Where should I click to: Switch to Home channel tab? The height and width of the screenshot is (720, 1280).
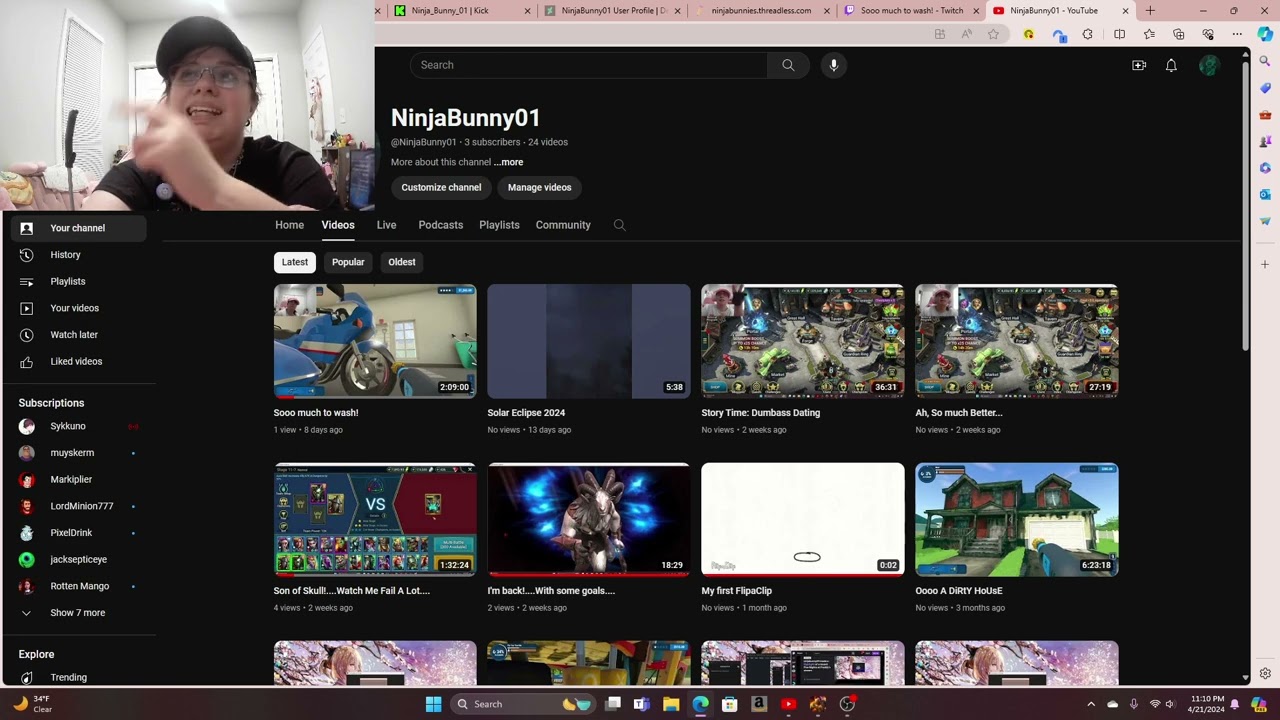(x=289, y=225)
